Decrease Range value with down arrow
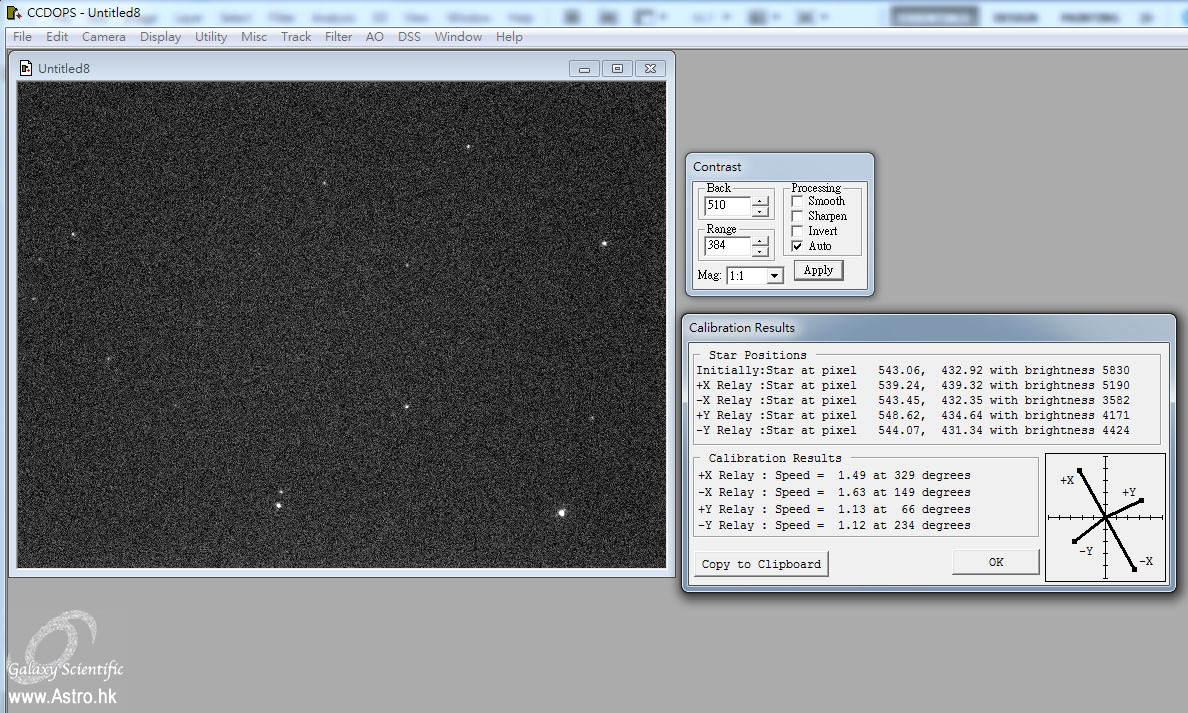The width and height of the screenshot is (1188, 713). pyautogui.click(x=760, y=251)
